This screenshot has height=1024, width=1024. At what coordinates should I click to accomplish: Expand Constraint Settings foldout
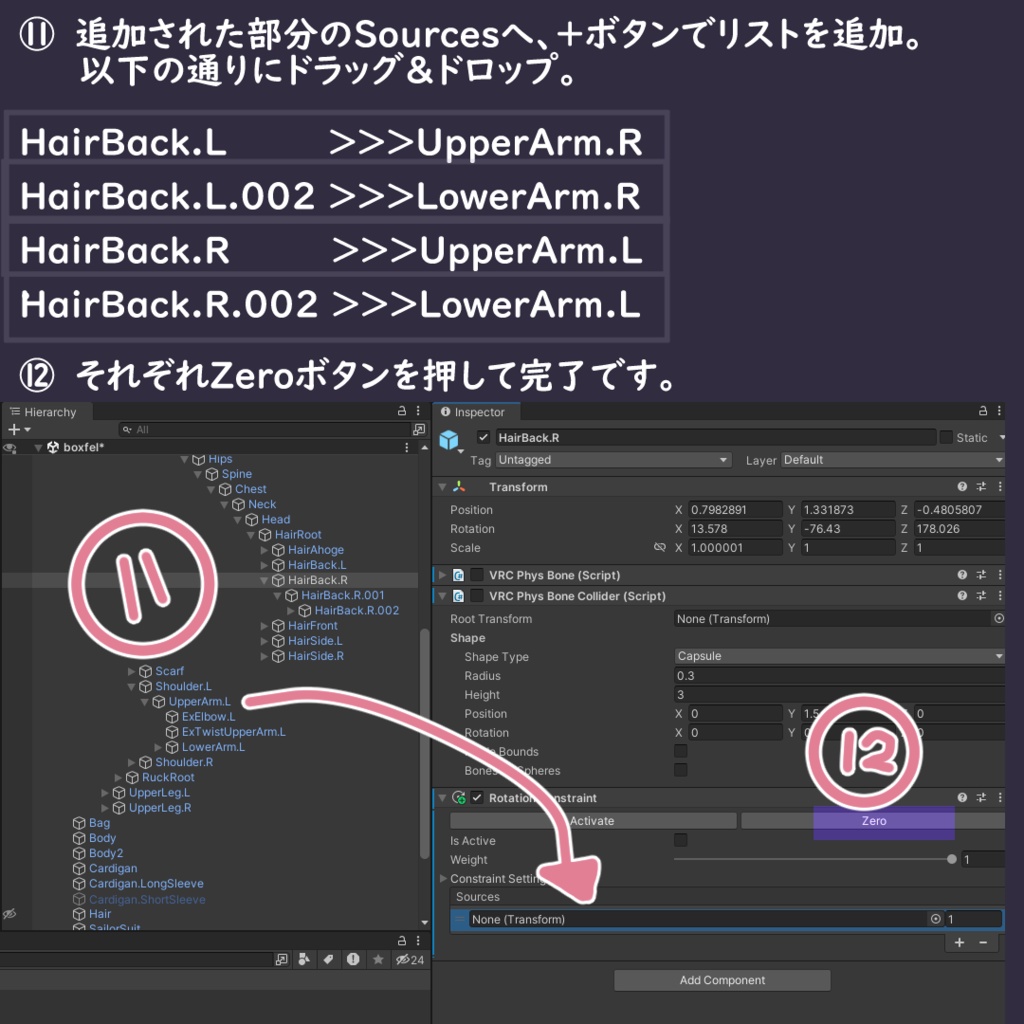click(443, 878)
